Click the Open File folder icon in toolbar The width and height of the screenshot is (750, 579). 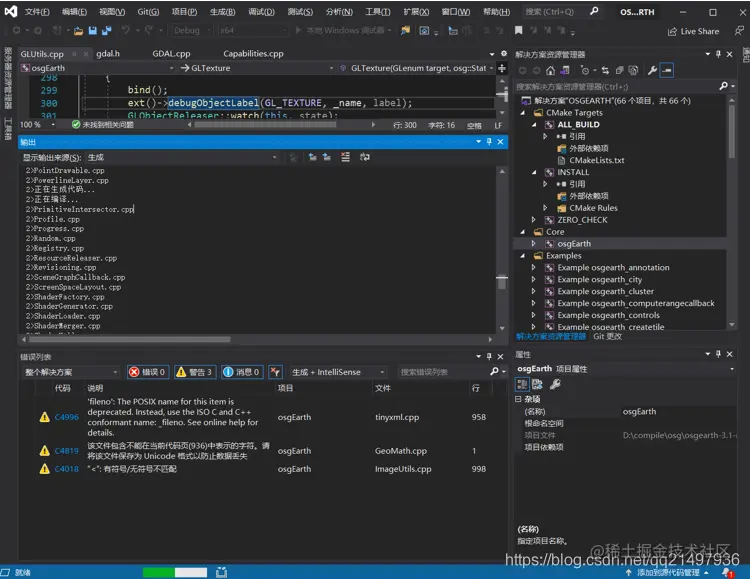(x=78, y=31)
